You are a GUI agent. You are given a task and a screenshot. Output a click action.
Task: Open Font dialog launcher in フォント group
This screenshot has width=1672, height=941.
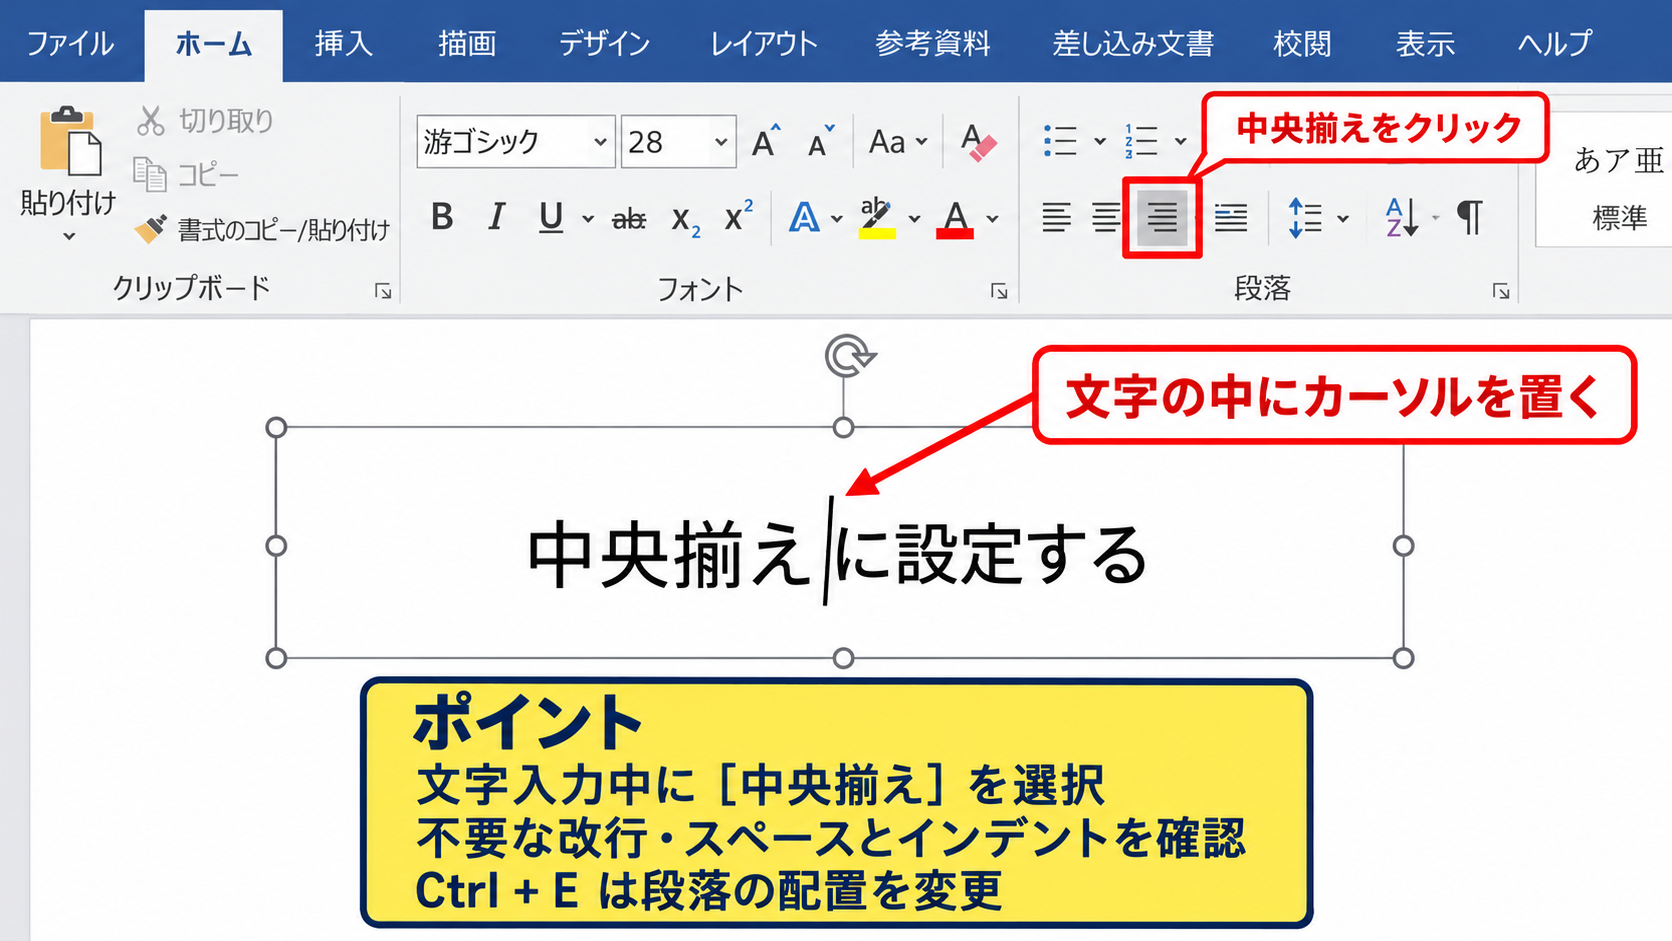coord(999,291)
